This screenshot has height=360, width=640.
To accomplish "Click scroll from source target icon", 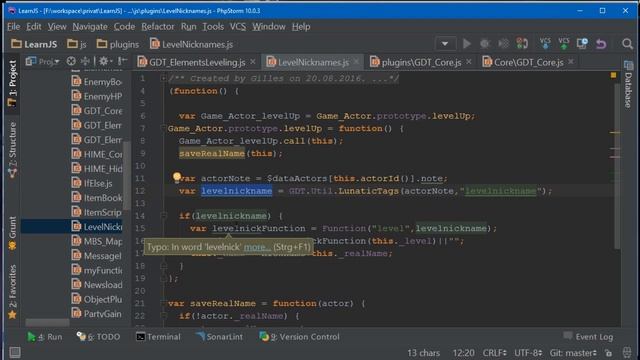I will 71,61.
